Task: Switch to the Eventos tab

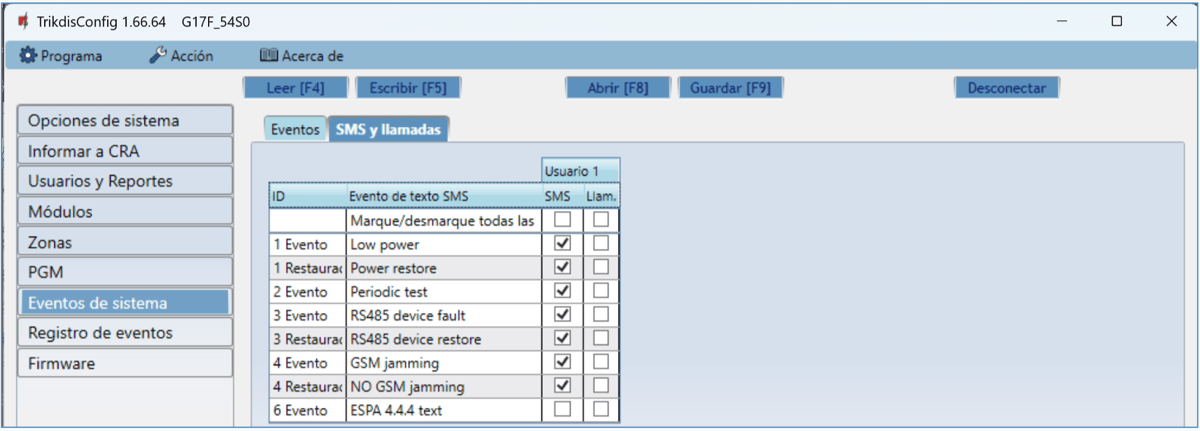Action: [295, 129]
